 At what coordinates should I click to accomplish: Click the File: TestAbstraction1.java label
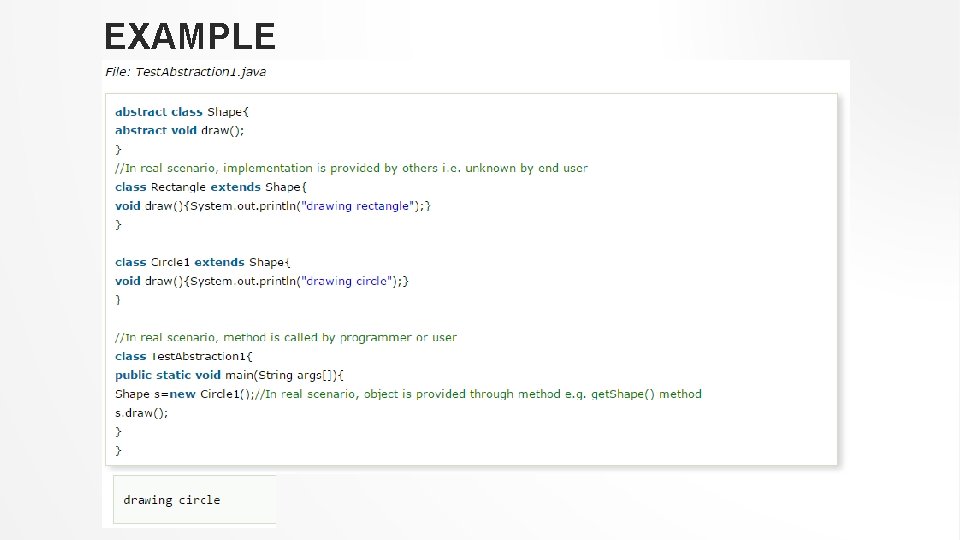(x=186, y=72)
